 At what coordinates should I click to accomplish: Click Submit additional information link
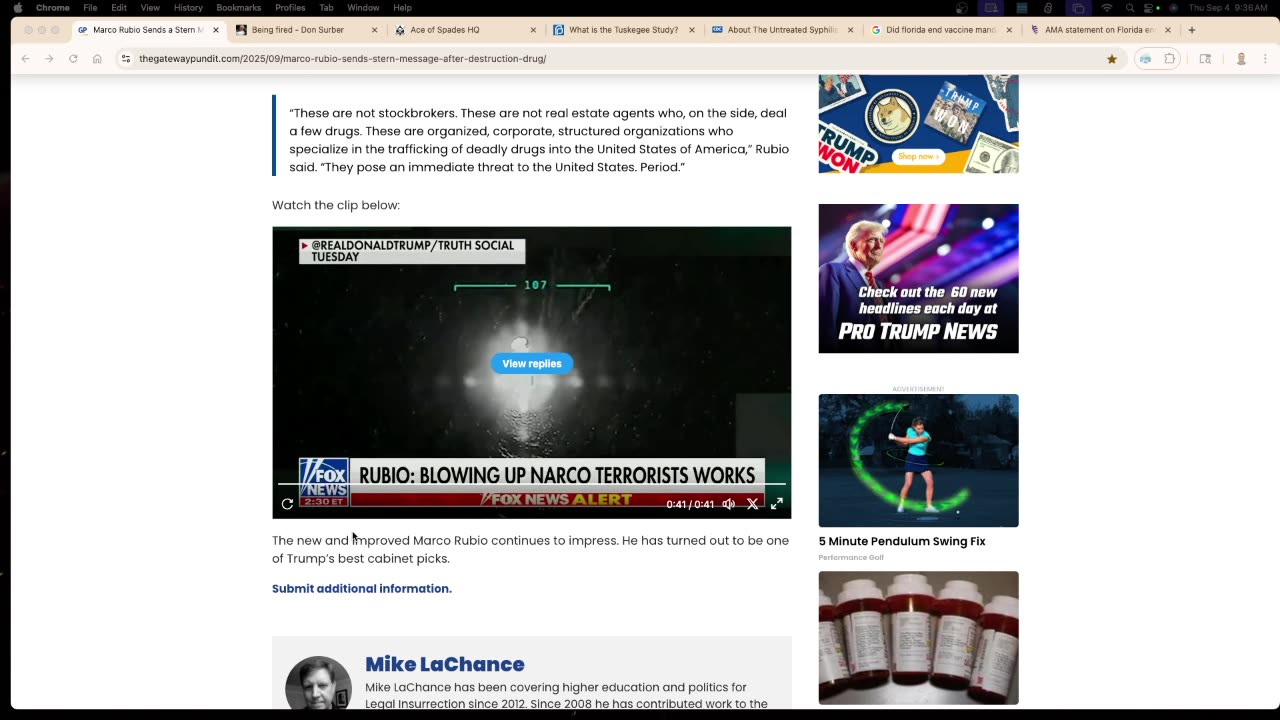click(362, 588)
